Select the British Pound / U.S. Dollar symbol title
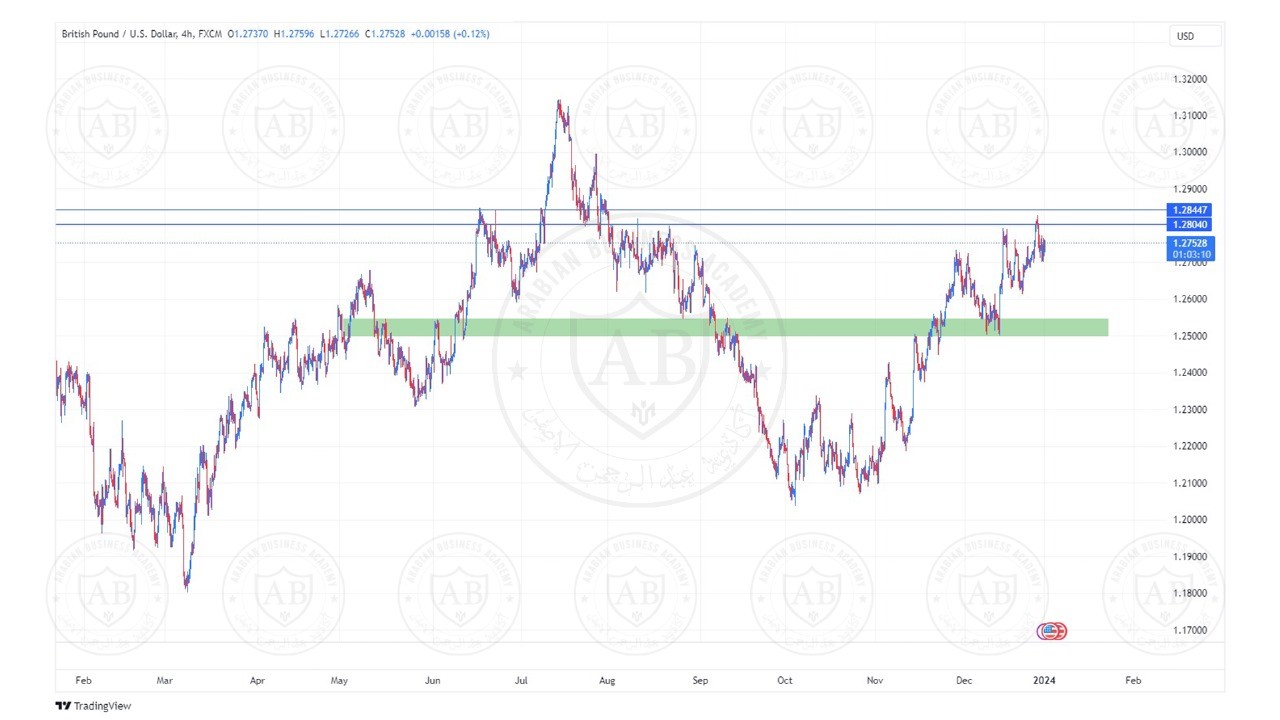The height and width of the screenshot is (720, 1280). pyautogui.click(x=121, y=34)
